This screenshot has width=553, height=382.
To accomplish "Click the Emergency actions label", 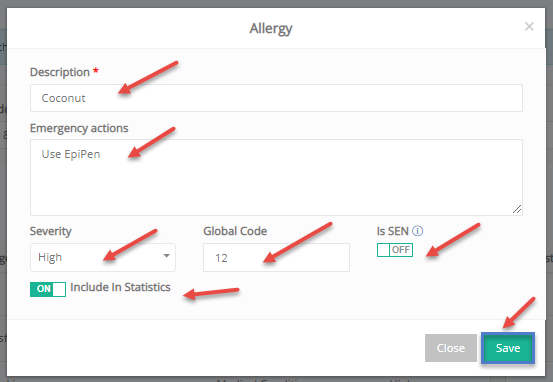I will click(79, 128).
